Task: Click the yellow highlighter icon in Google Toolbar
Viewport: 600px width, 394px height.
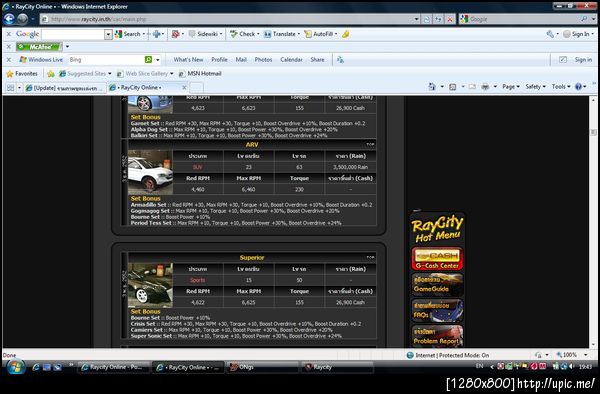Action: tap(346, 34)
